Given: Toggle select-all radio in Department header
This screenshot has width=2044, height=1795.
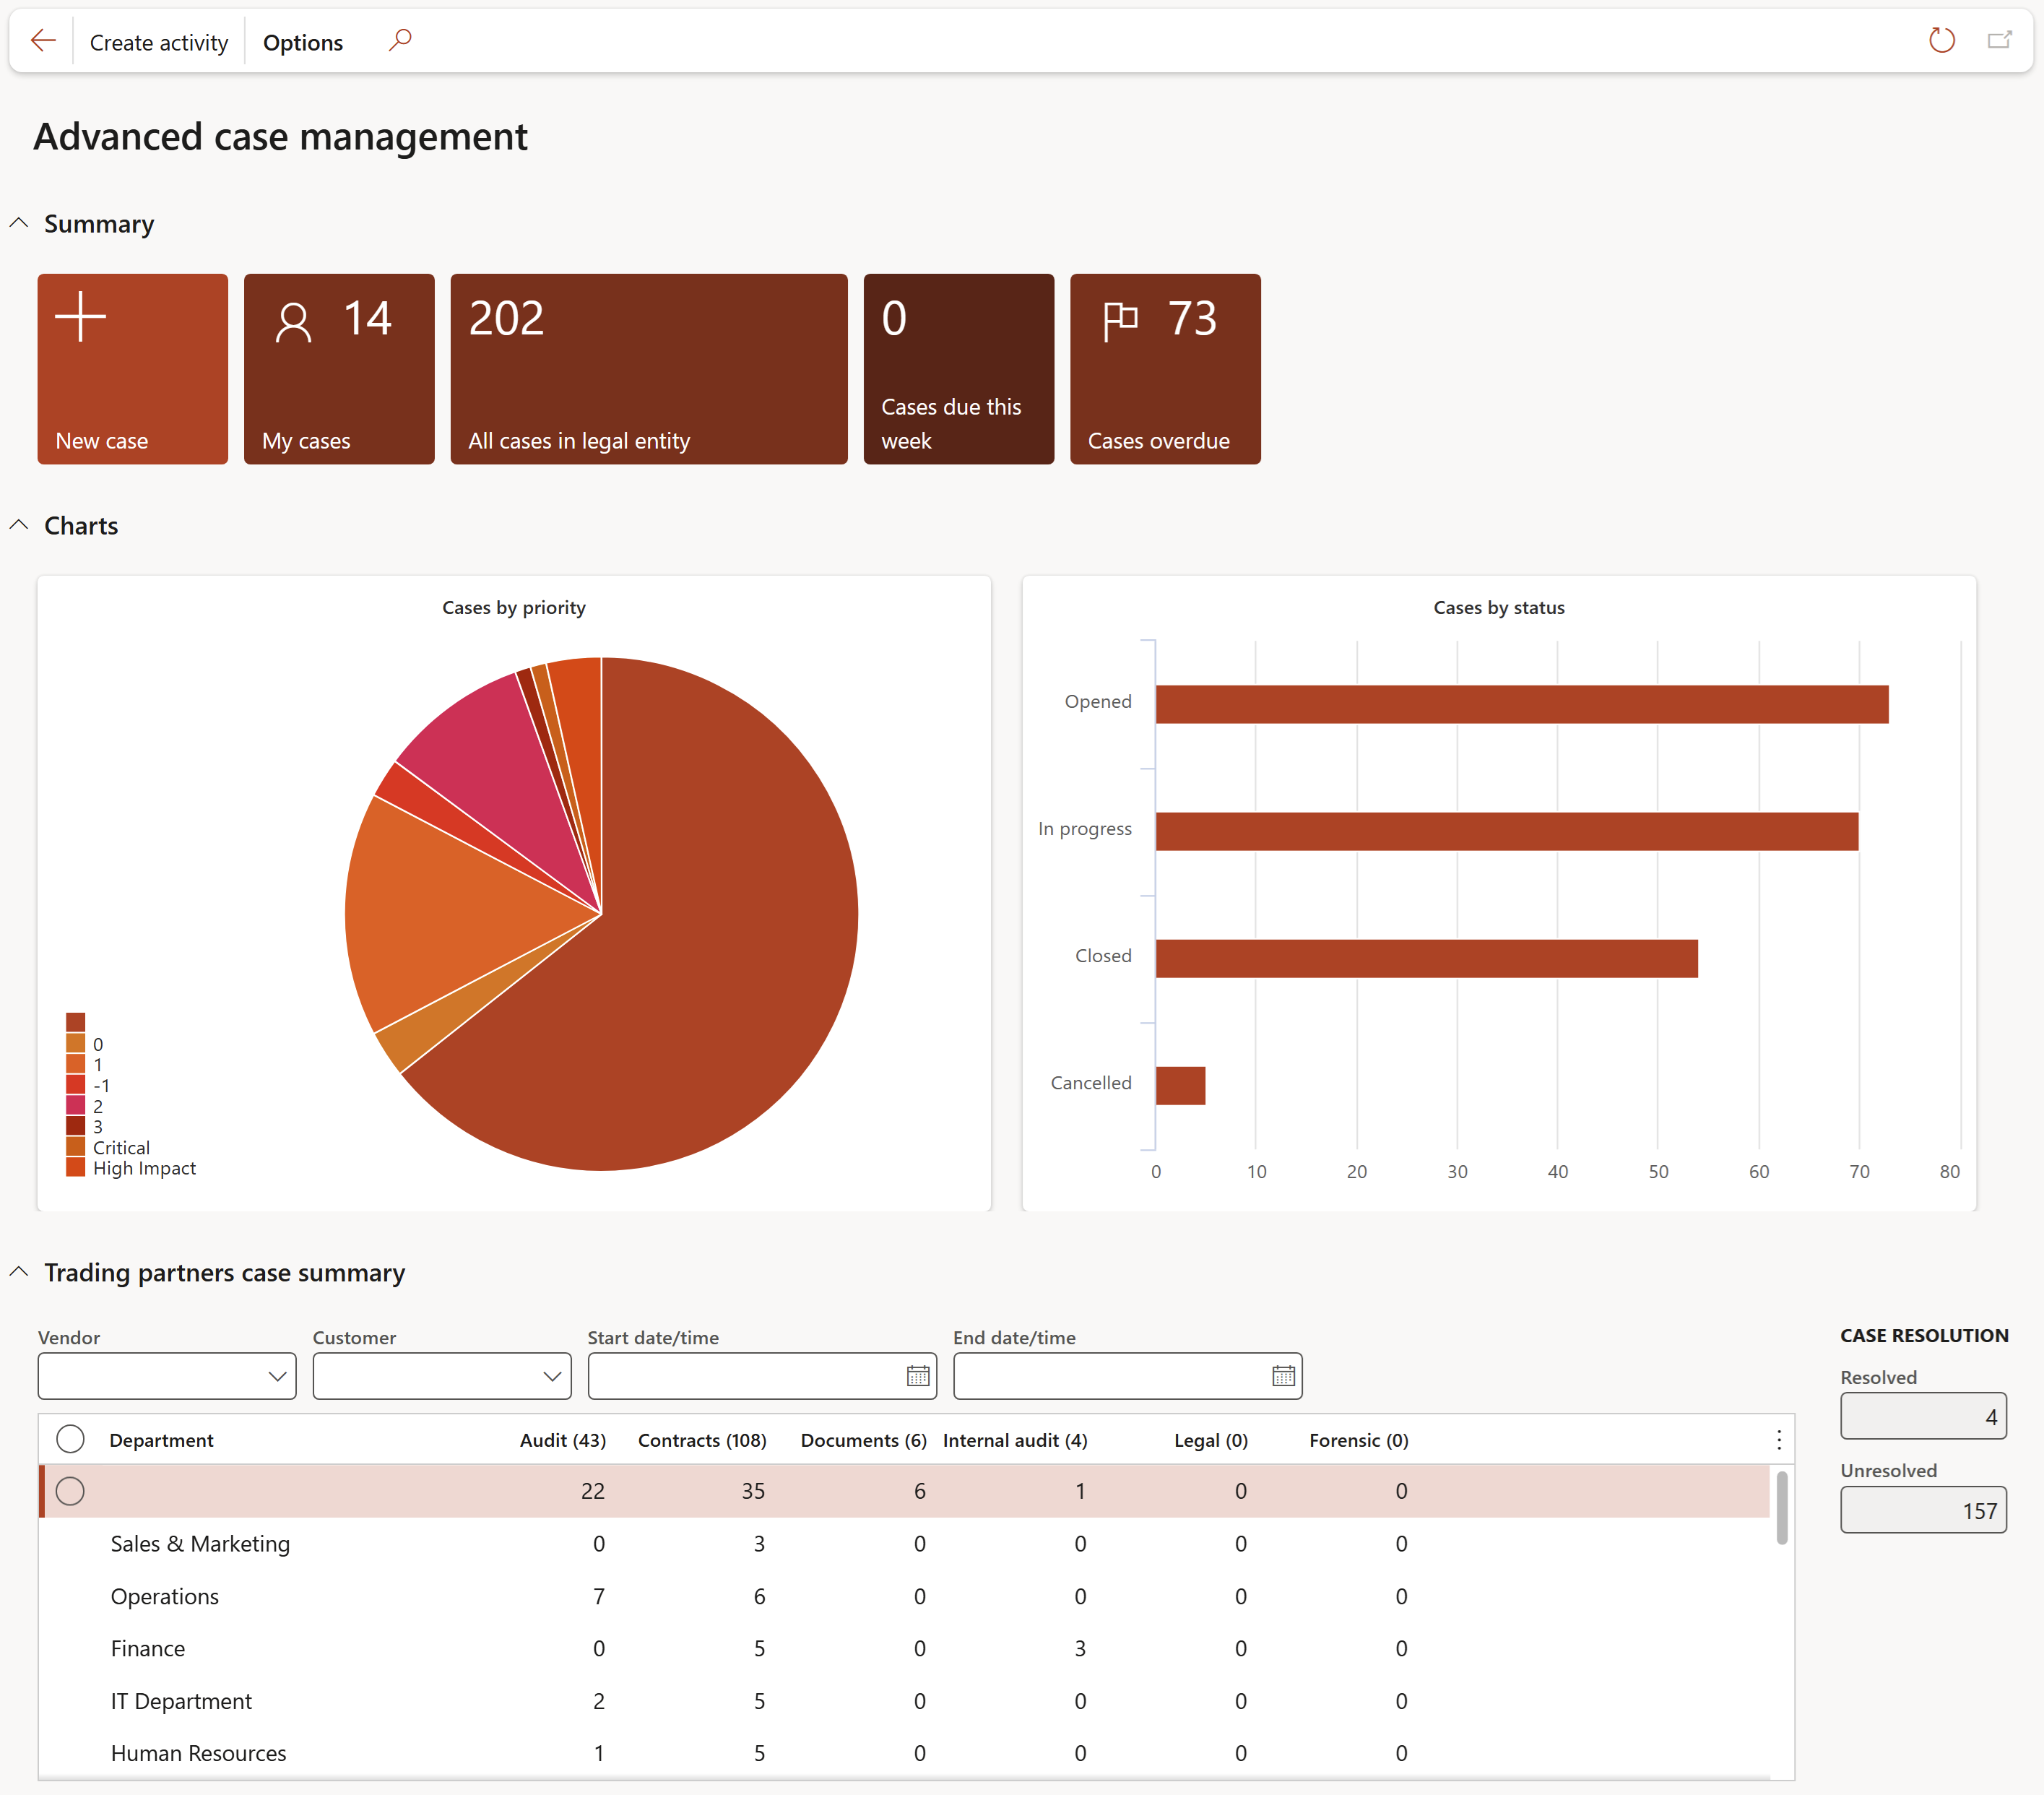Looking at the screenshot, I should tap(70, 1439).
